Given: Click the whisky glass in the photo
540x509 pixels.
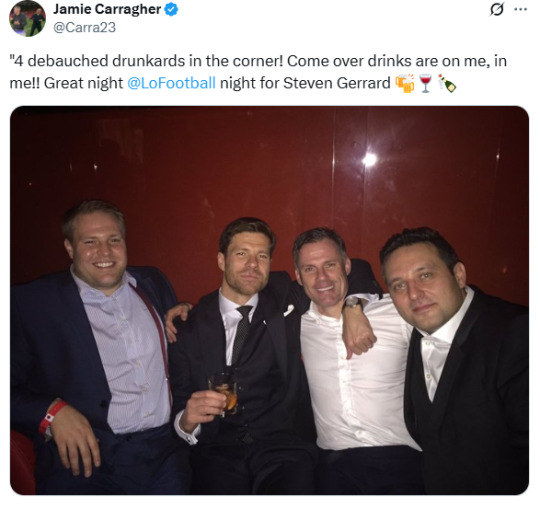Looking at the screenshot, I should pyautogui.click(x=224, y=393).
